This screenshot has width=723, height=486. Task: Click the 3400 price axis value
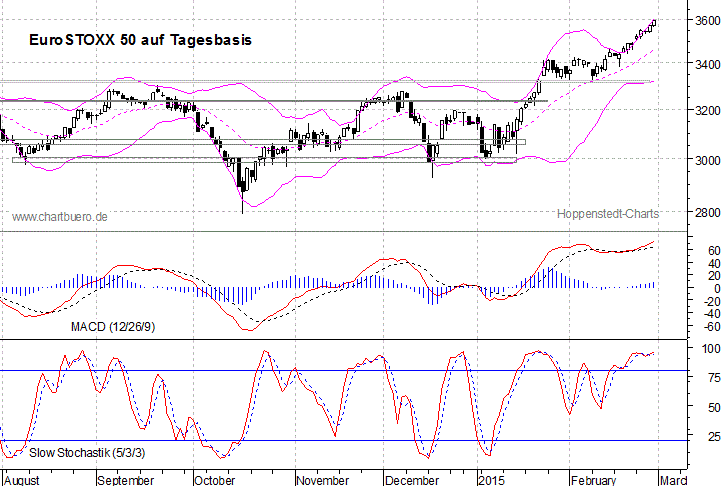pyautogui.click(x=707, y=65)
